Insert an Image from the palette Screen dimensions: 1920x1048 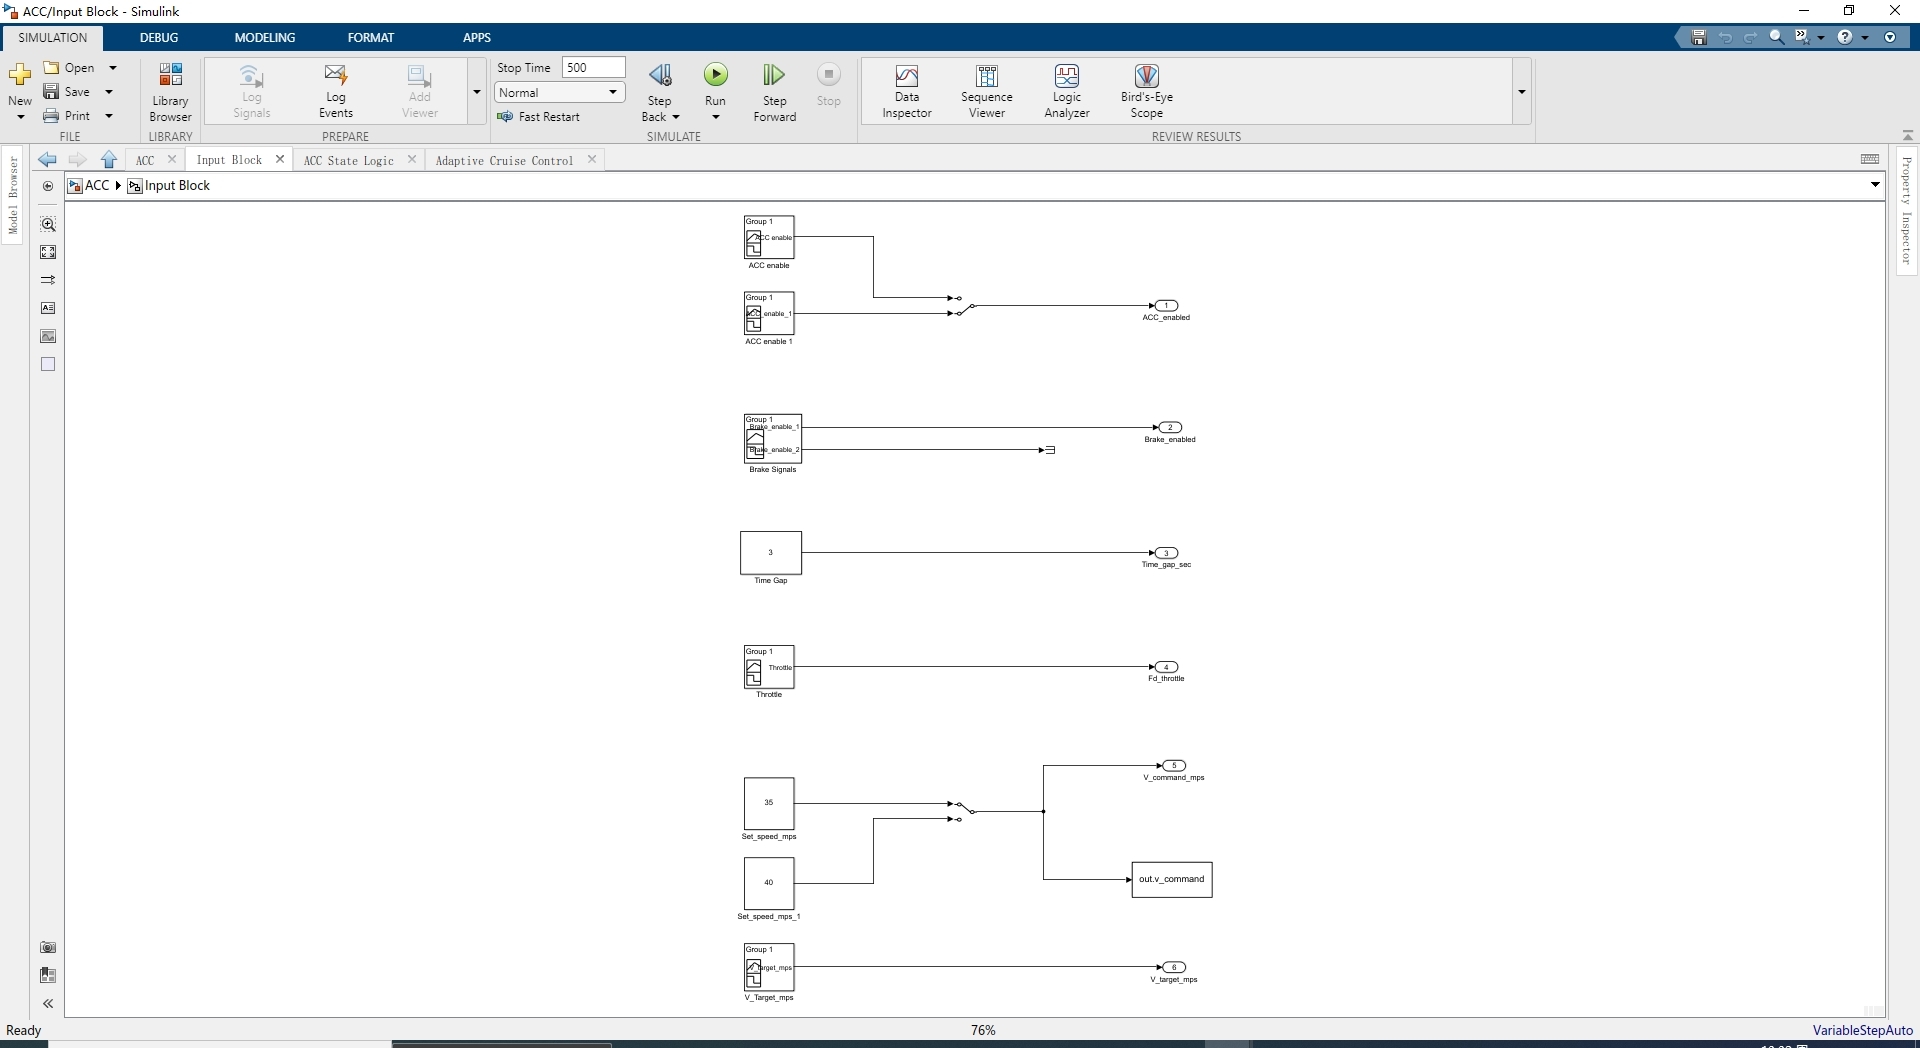[48, 336]
